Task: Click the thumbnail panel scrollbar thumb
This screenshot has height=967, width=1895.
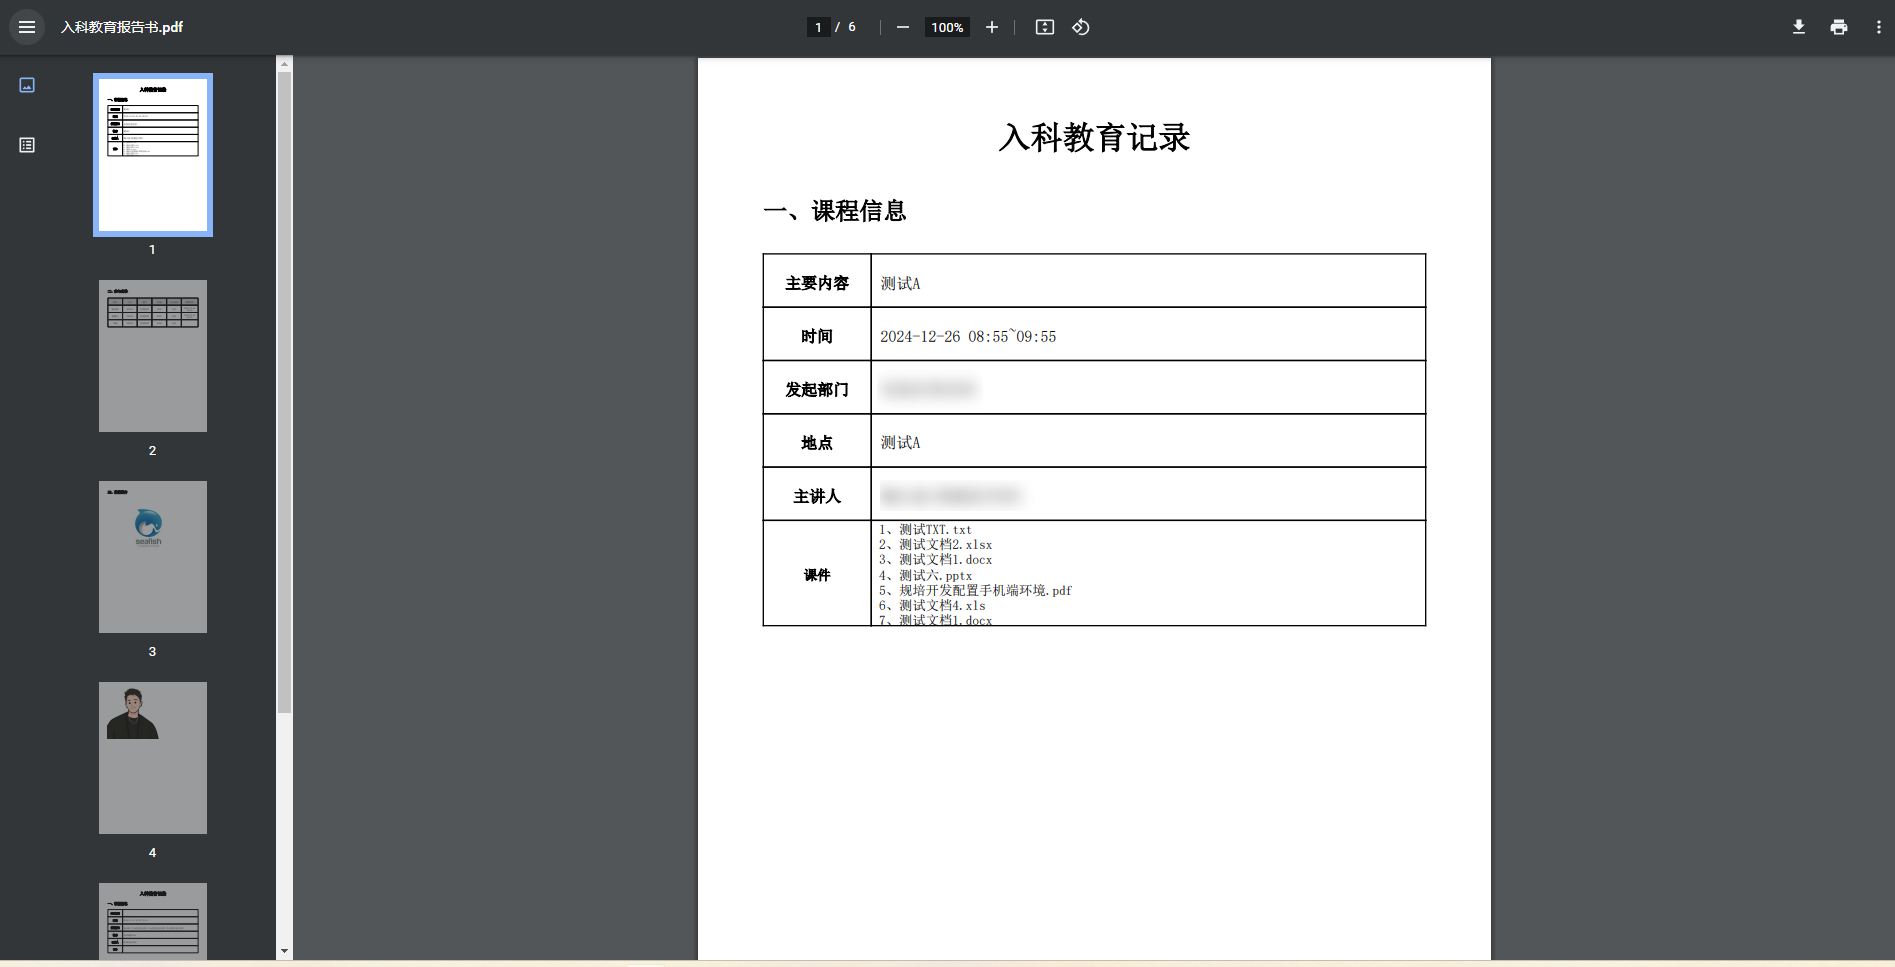Action: [285, 392]
